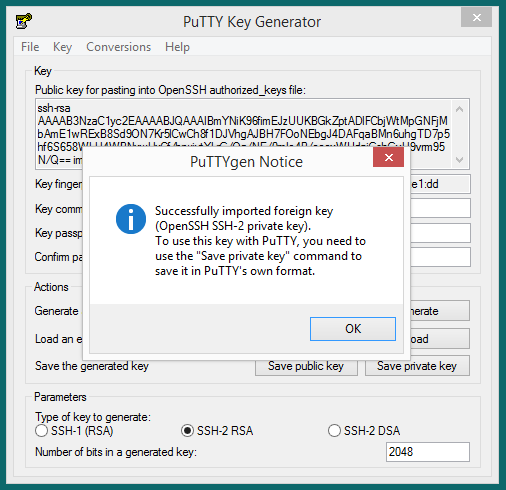This screenshot has height=490, width=506.
Task: Click the blue information icon in the notice
Action: 131,219
